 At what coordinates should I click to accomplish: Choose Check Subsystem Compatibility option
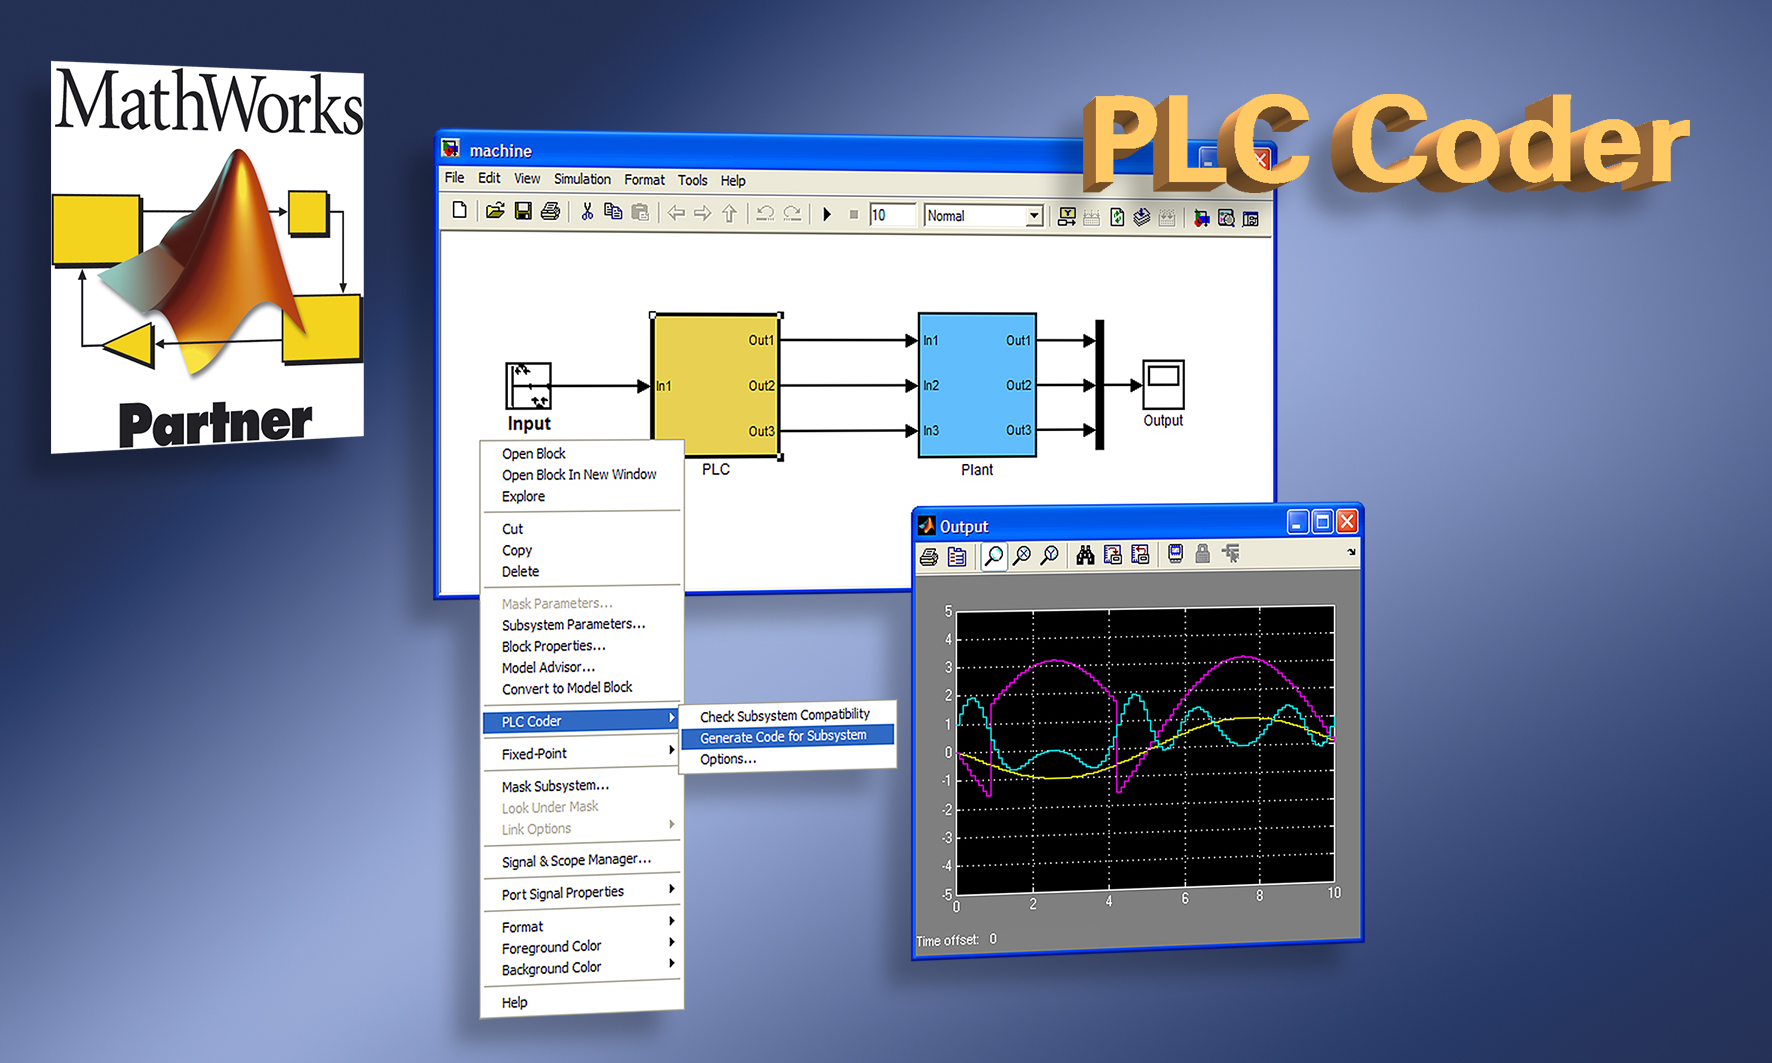pyautogui.click(x=785, y=715)
